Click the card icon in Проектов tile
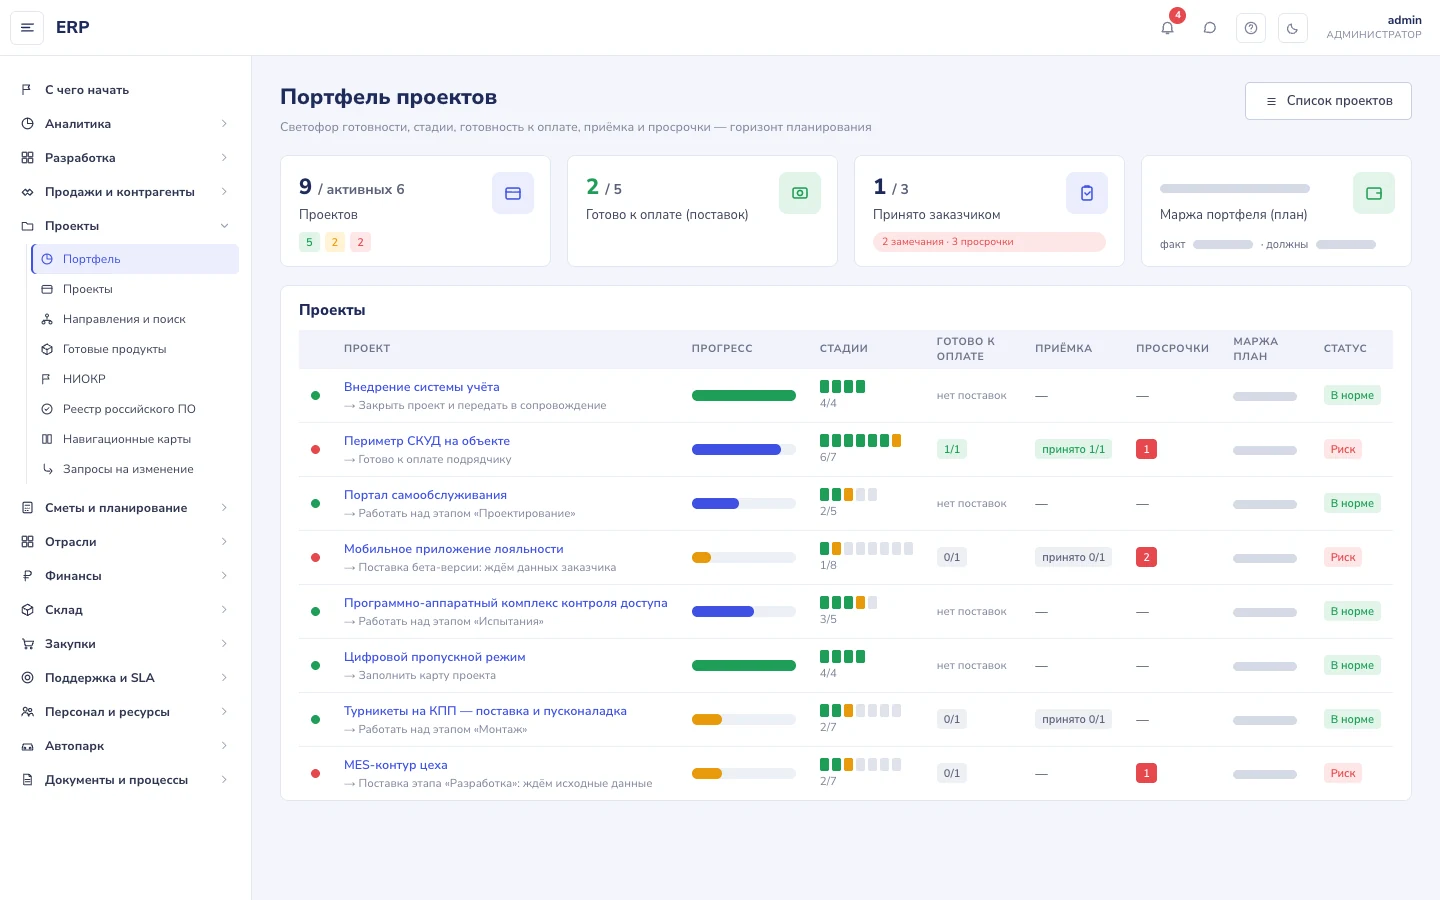1440x900 pixels. [513, 193]
